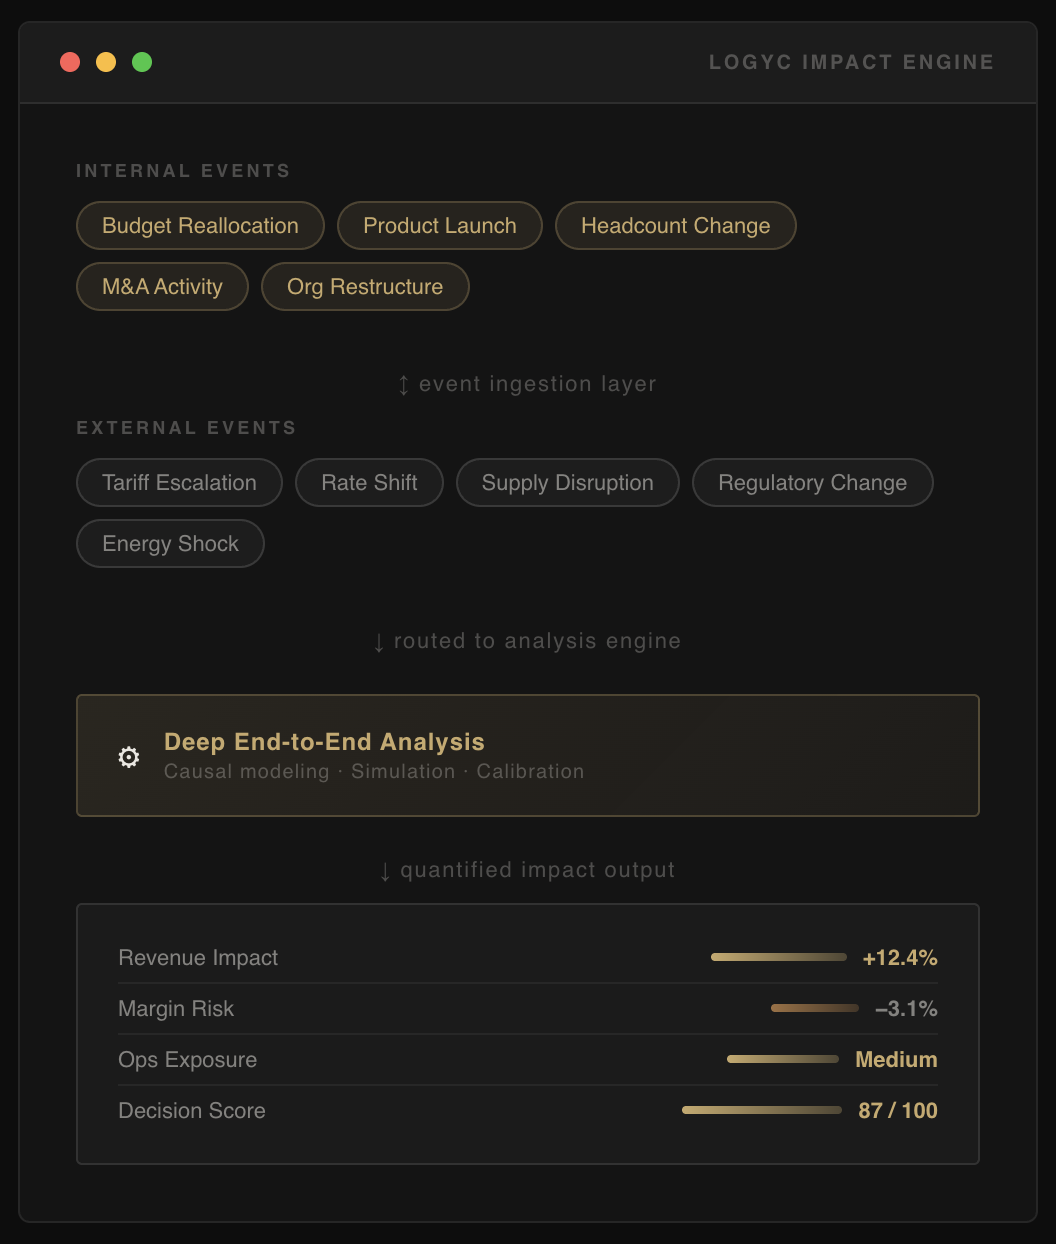Click the Internal Events section header
This screenshot has width=1056, height=1244.
[x=183, y=170]
